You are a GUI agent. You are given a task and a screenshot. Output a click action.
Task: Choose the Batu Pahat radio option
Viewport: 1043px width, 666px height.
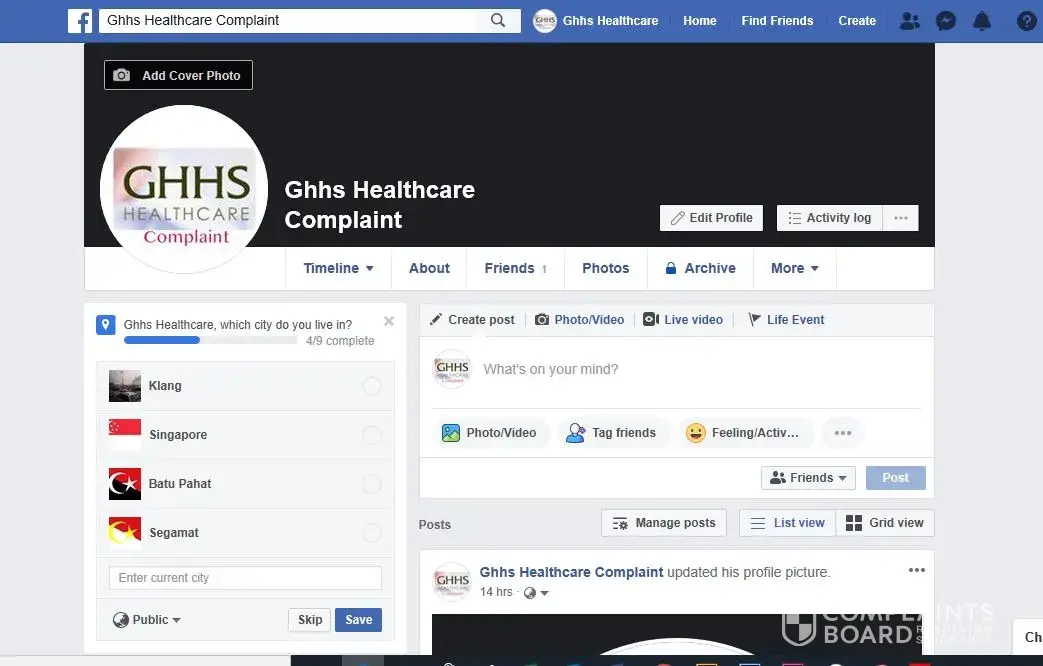[x=372, y=484]
